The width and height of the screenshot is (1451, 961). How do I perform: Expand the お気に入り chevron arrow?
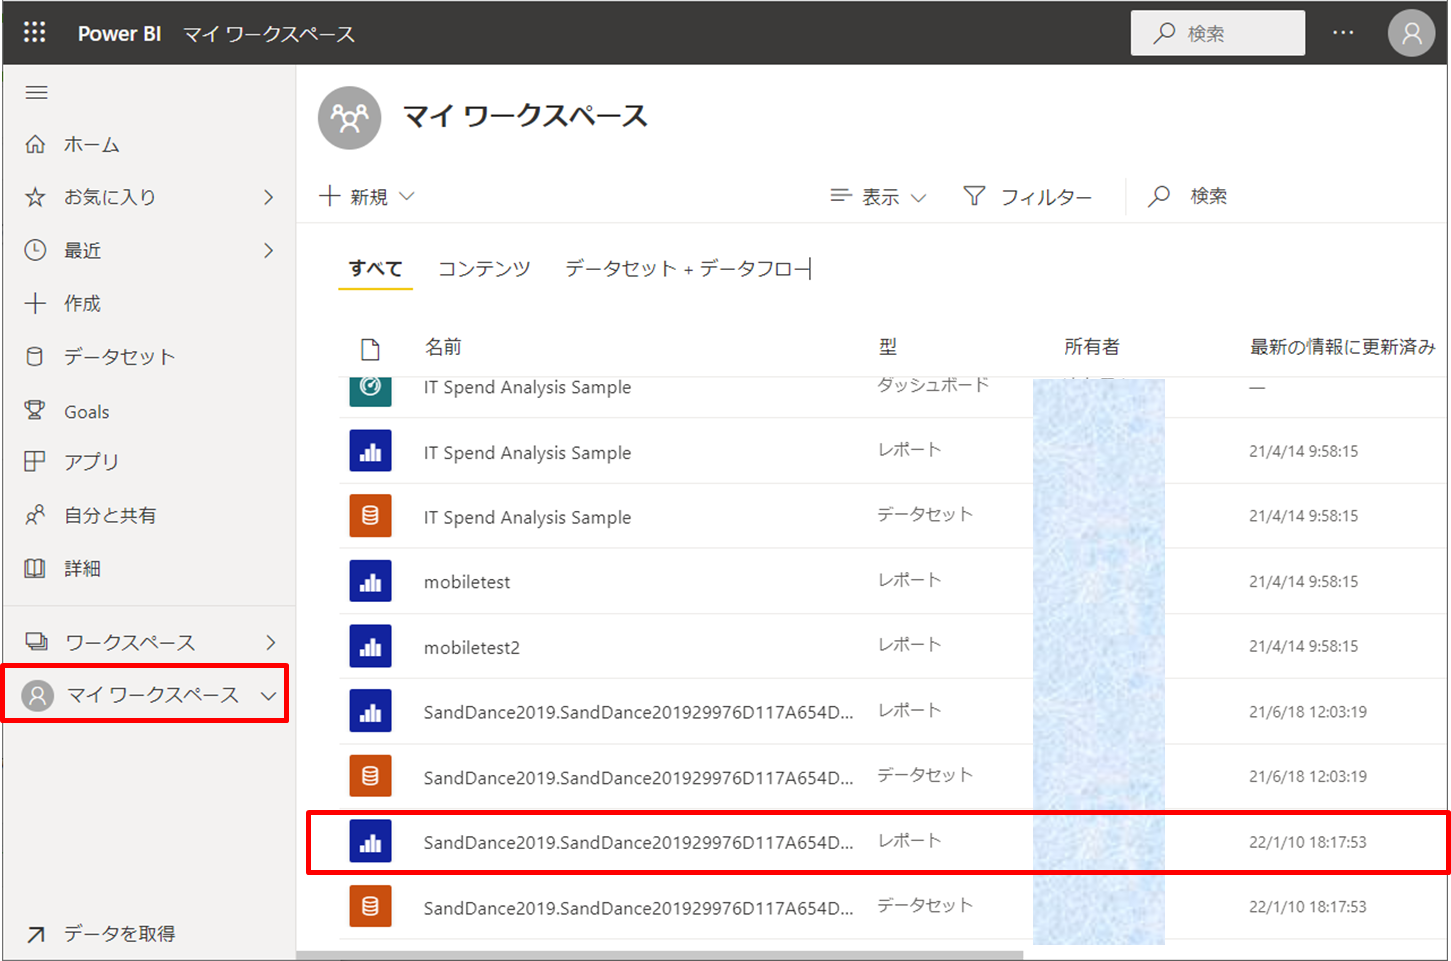click(x=268, y=197)
